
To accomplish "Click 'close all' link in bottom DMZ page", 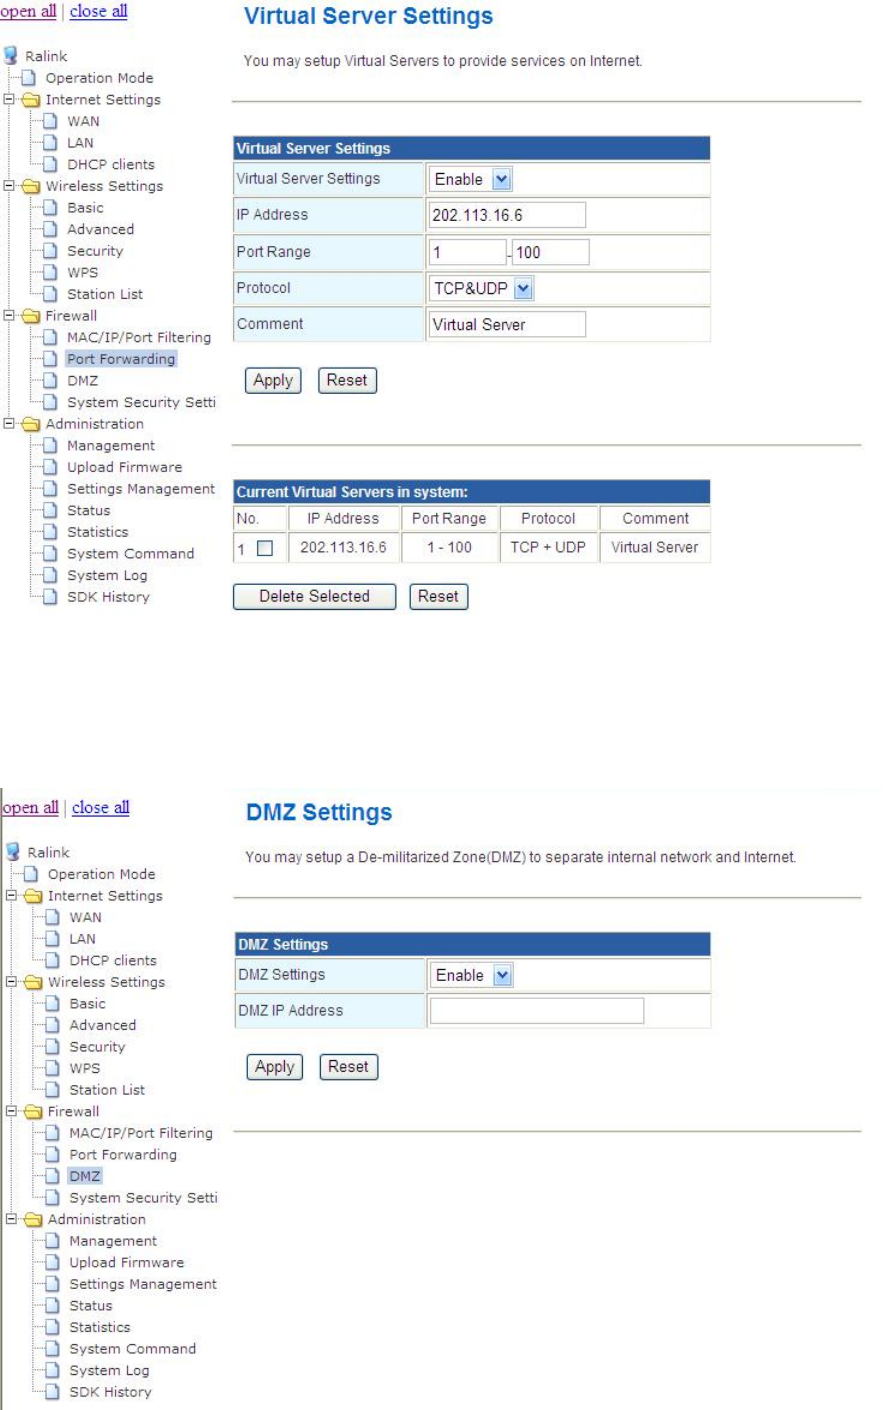I will click(101, 807).
